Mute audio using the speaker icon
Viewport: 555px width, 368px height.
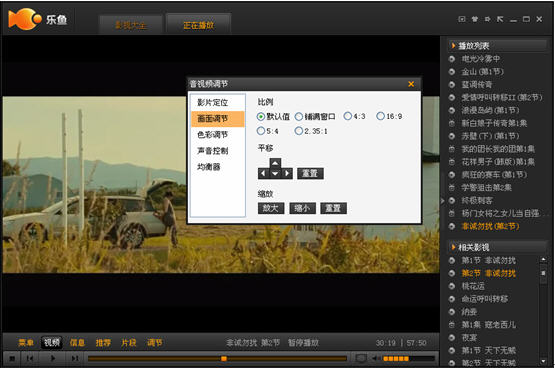click(375, 358)
